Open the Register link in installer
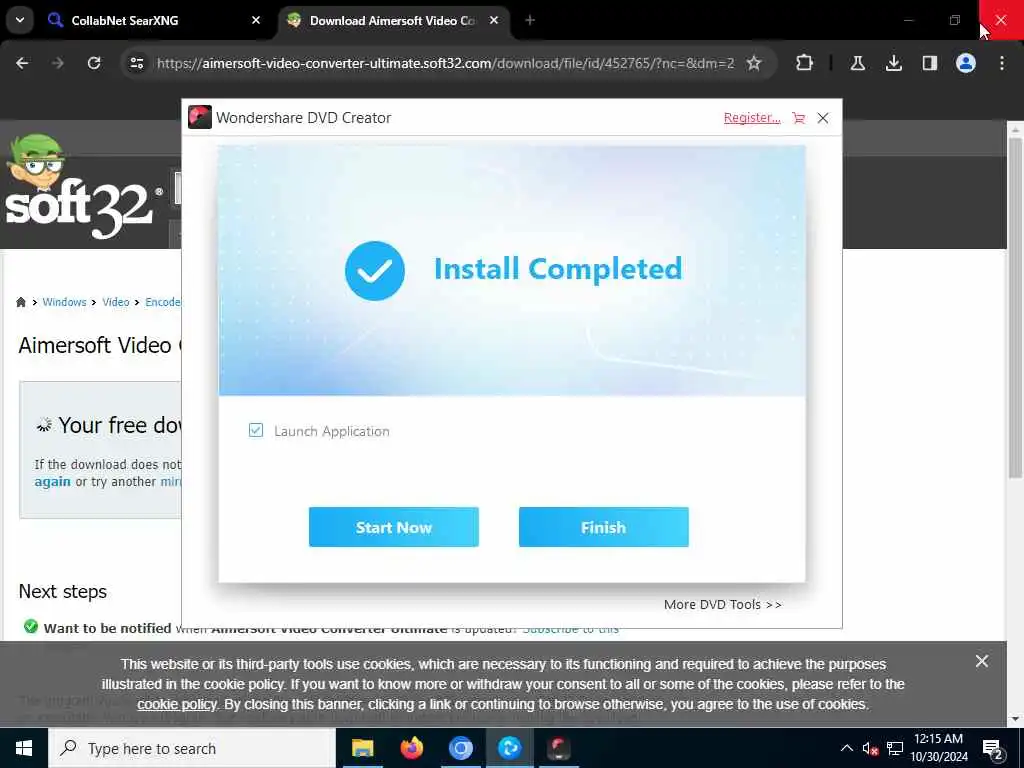Screen dimensions: 1024x768 pos(752,118)
